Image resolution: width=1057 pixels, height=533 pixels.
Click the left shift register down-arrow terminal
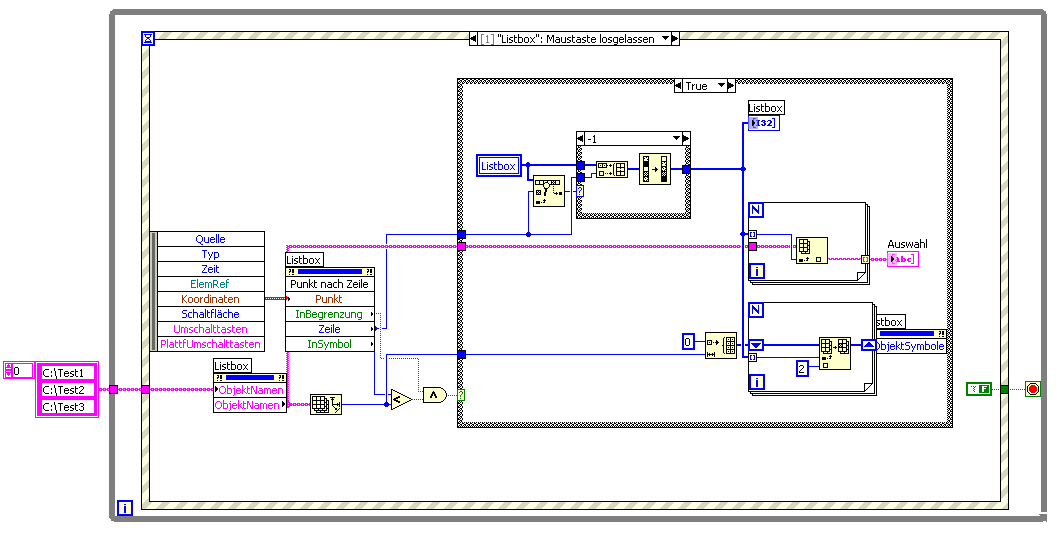click(756, 345)
